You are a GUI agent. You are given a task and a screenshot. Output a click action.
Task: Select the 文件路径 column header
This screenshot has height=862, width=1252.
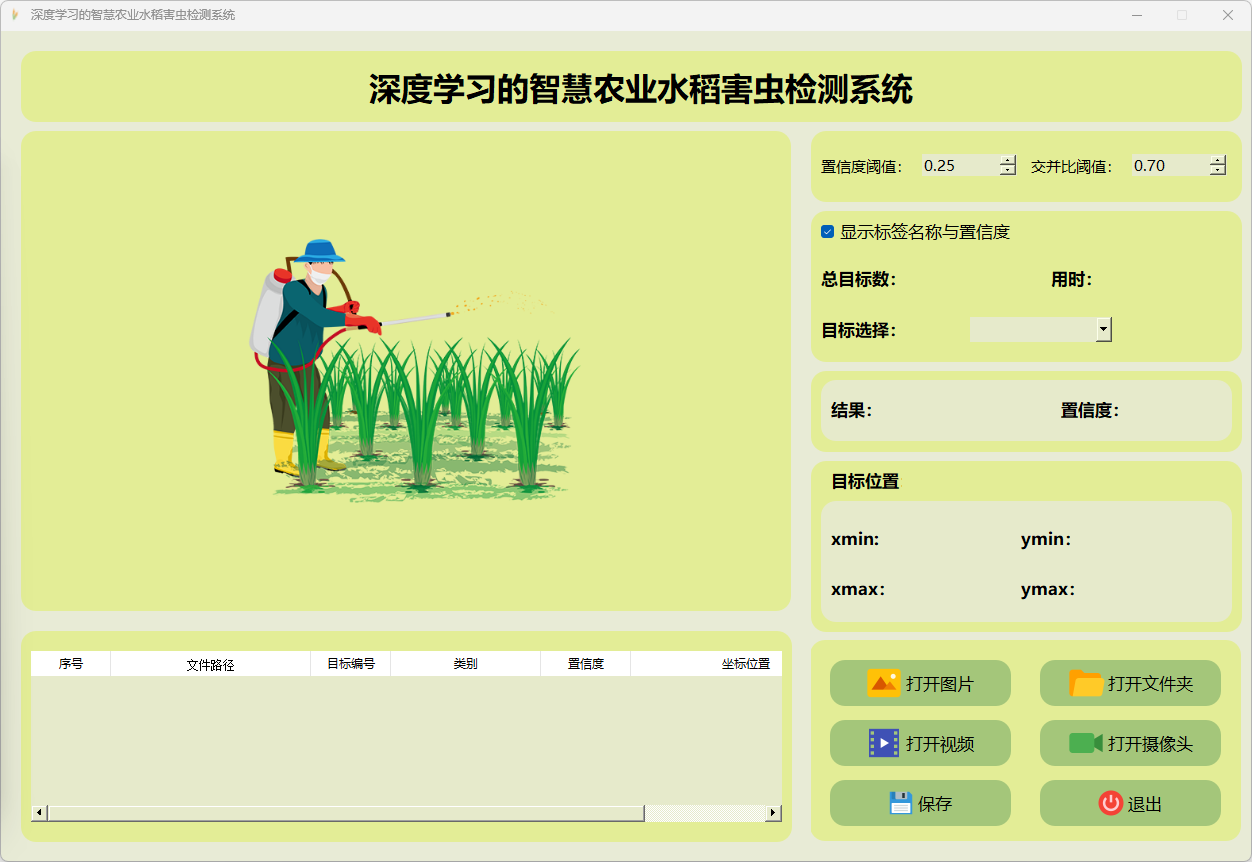click(x=210, y=664)
